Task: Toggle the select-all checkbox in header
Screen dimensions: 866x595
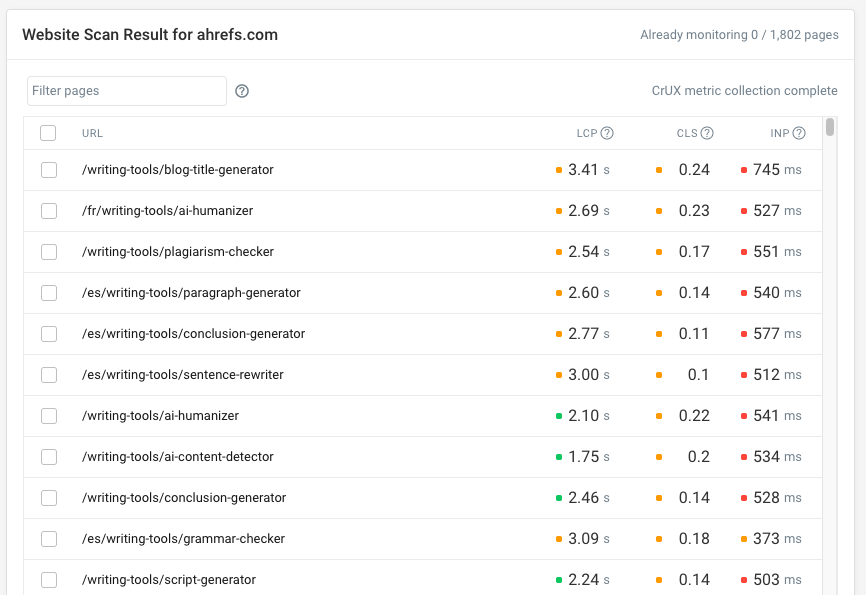Action: [48, 133]
